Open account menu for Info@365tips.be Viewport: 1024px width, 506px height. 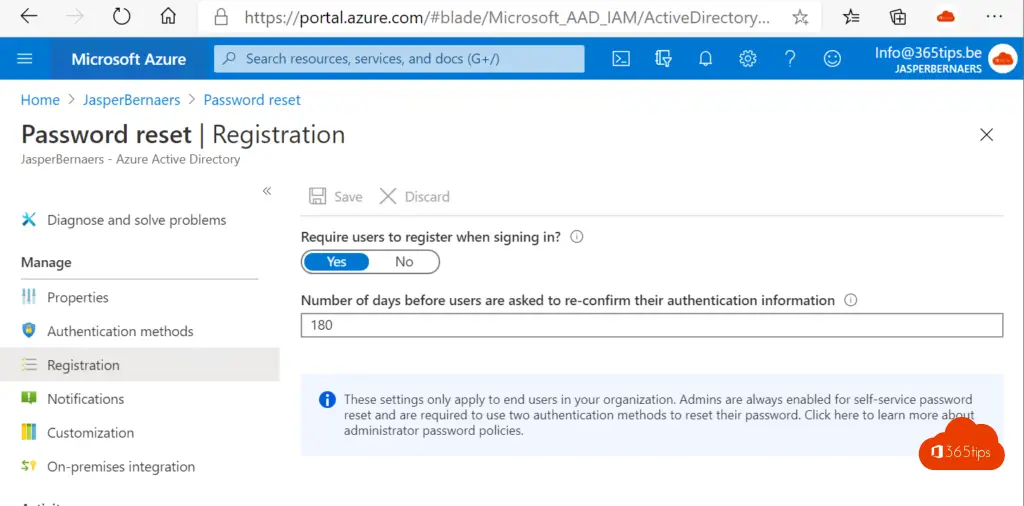(946, 59)
